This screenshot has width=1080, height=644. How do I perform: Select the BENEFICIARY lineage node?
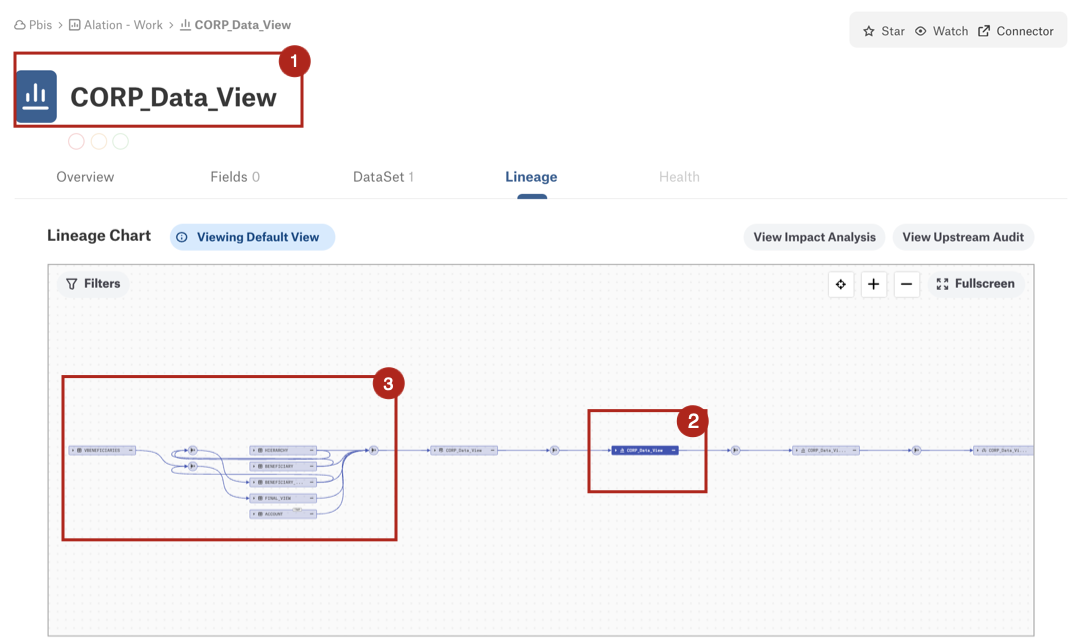[283, 466]
